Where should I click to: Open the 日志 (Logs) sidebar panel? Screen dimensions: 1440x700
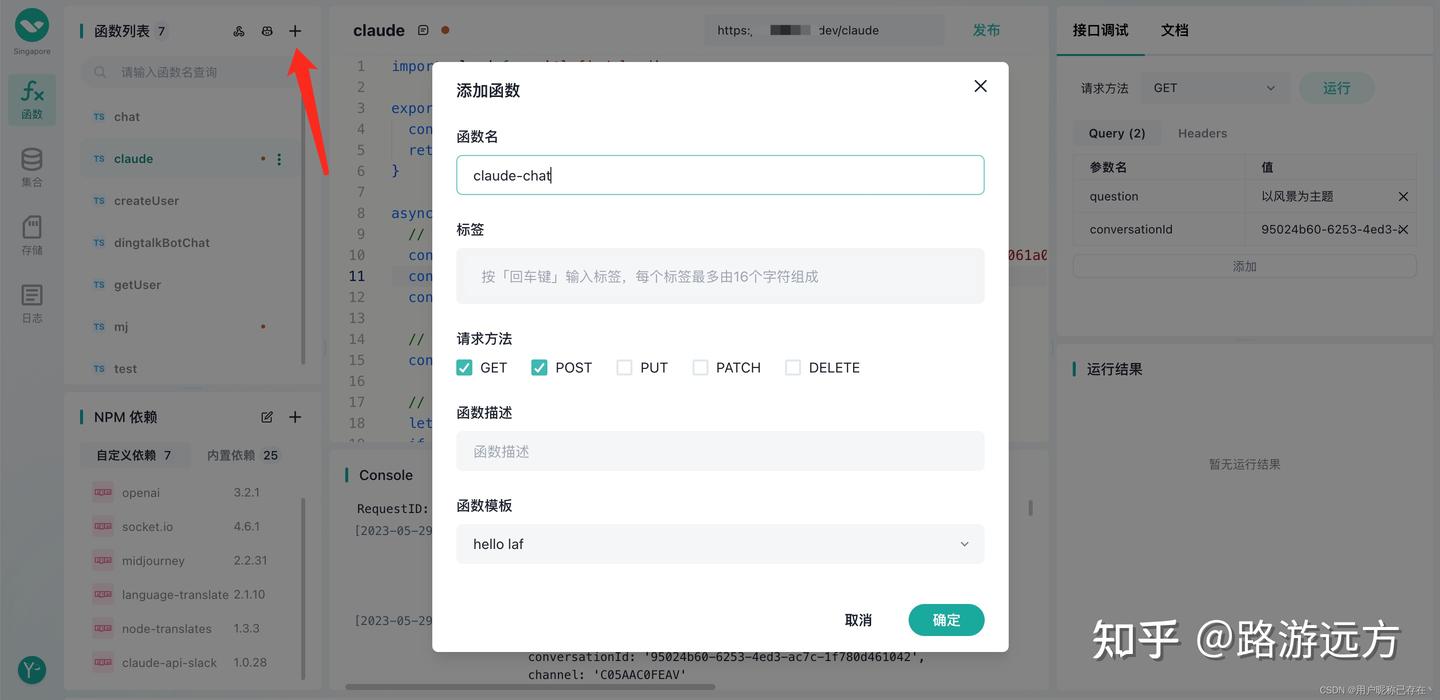coord(31,300)
